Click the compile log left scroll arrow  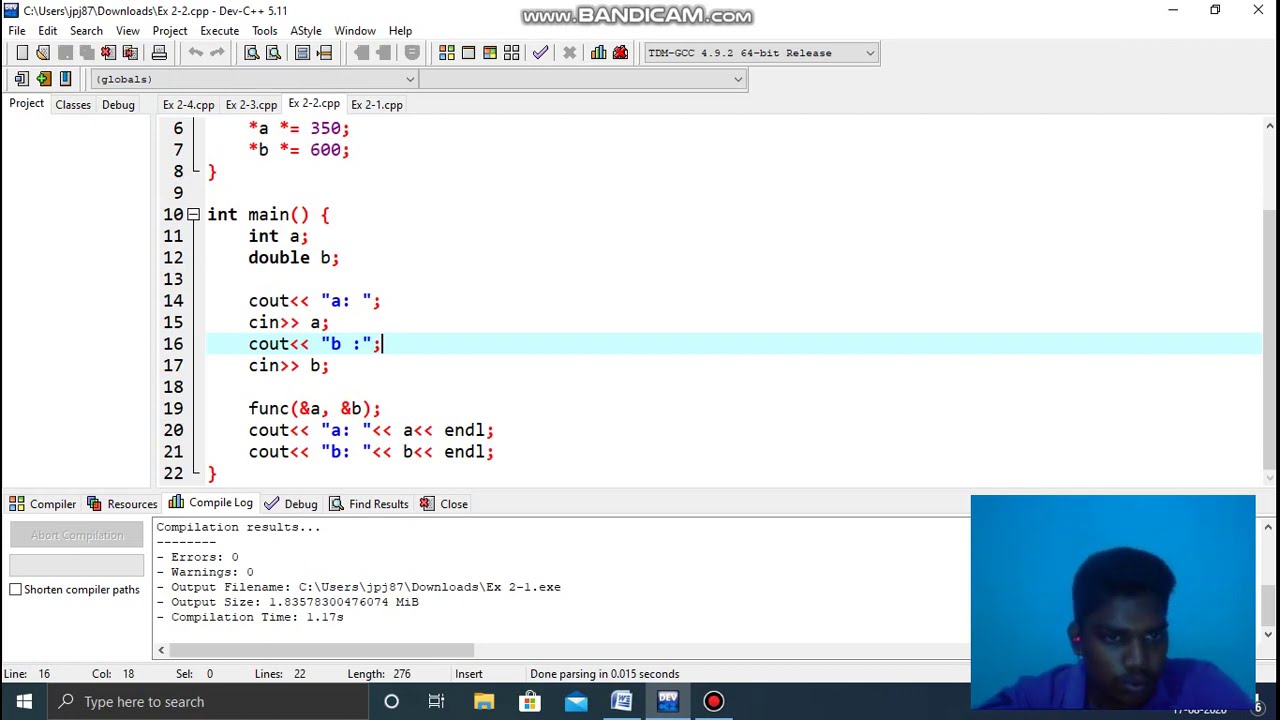pos(161,650)
